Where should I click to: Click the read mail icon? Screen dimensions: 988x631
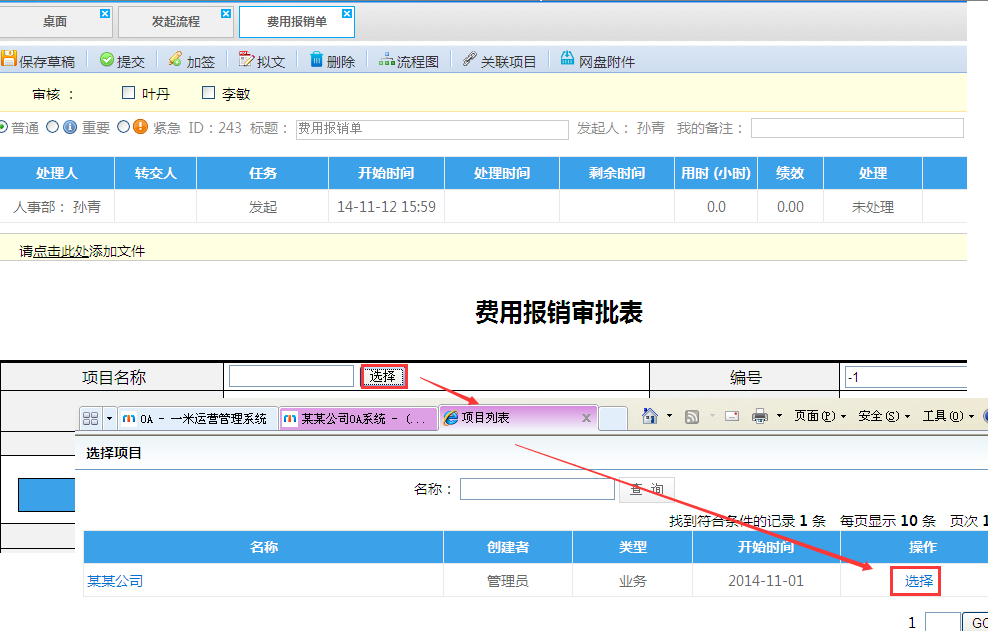pyautogui.click(x=732, y=416)
